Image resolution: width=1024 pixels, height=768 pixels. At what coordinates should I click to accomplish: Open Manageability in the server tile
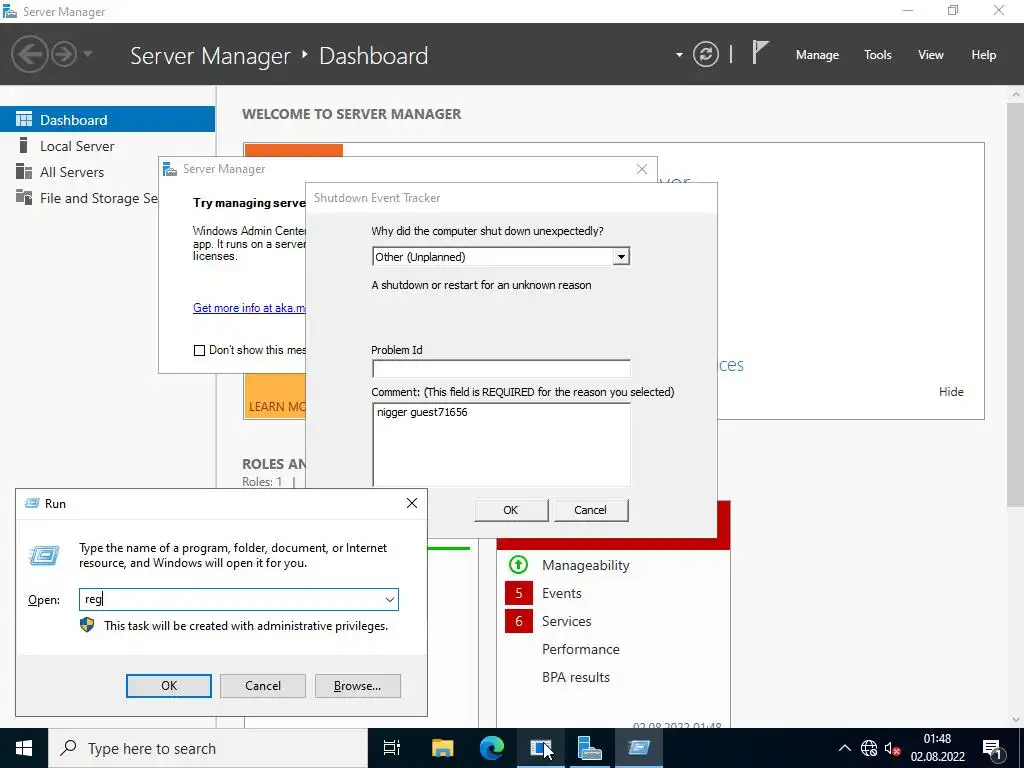pos(585,566)
